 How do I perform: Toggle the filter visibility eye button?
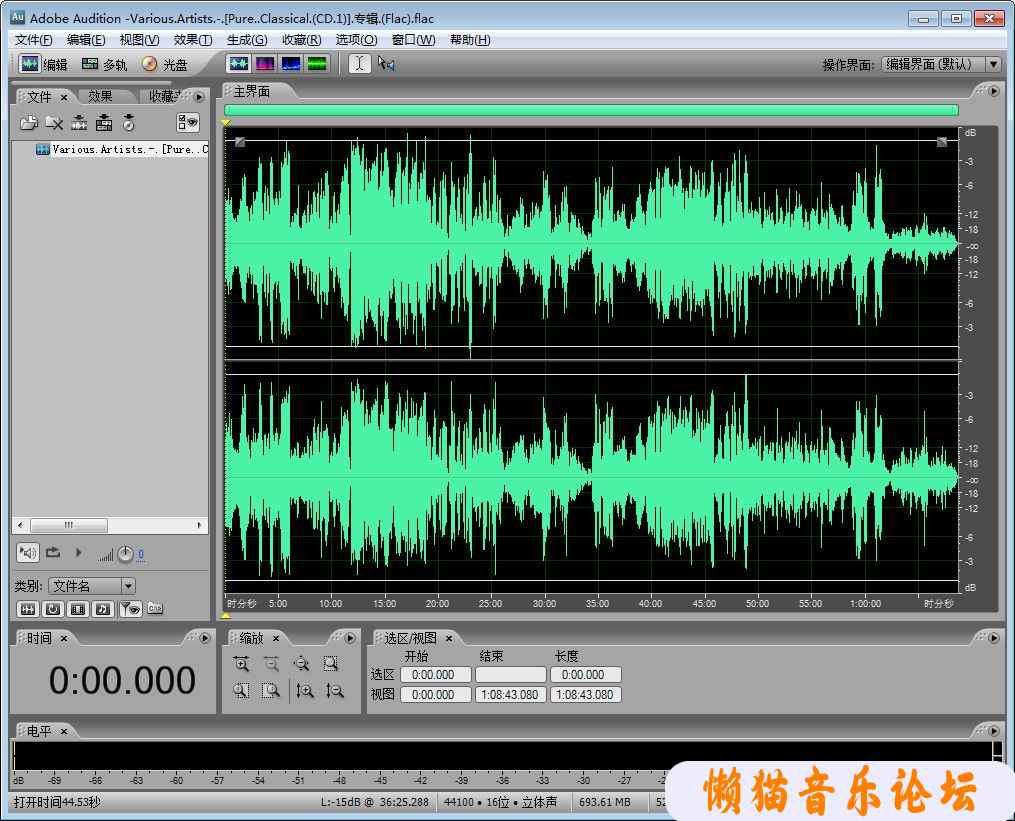tap(131, 609)
